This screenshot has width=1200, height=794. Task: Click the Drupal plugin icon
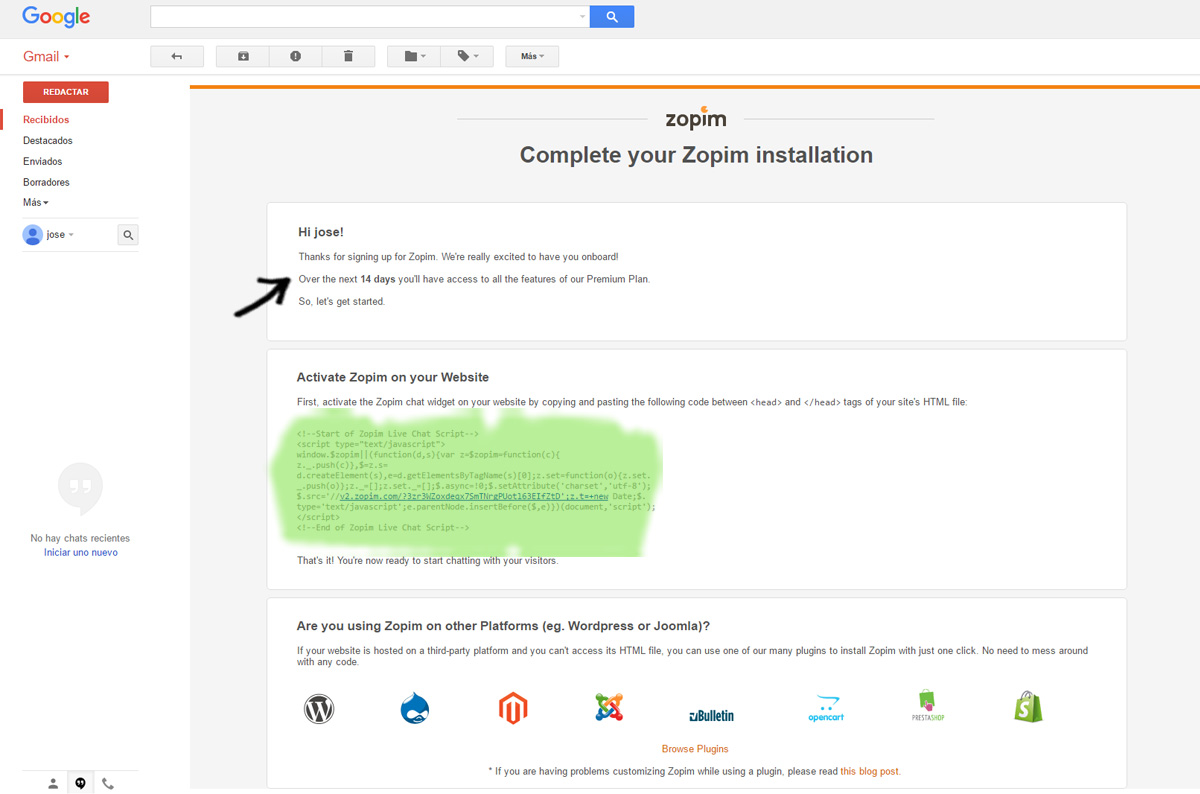click(x=414, y=709)
